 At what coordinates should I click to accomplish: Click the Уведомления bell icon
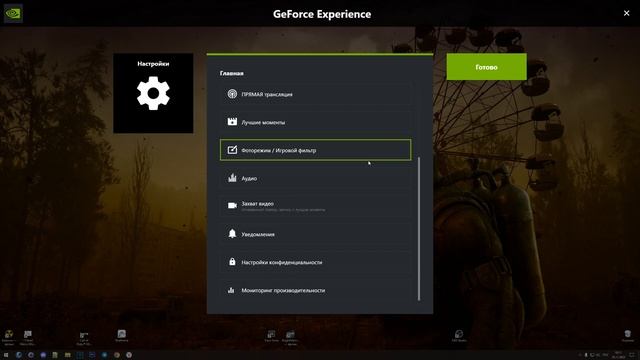point(232,233)
